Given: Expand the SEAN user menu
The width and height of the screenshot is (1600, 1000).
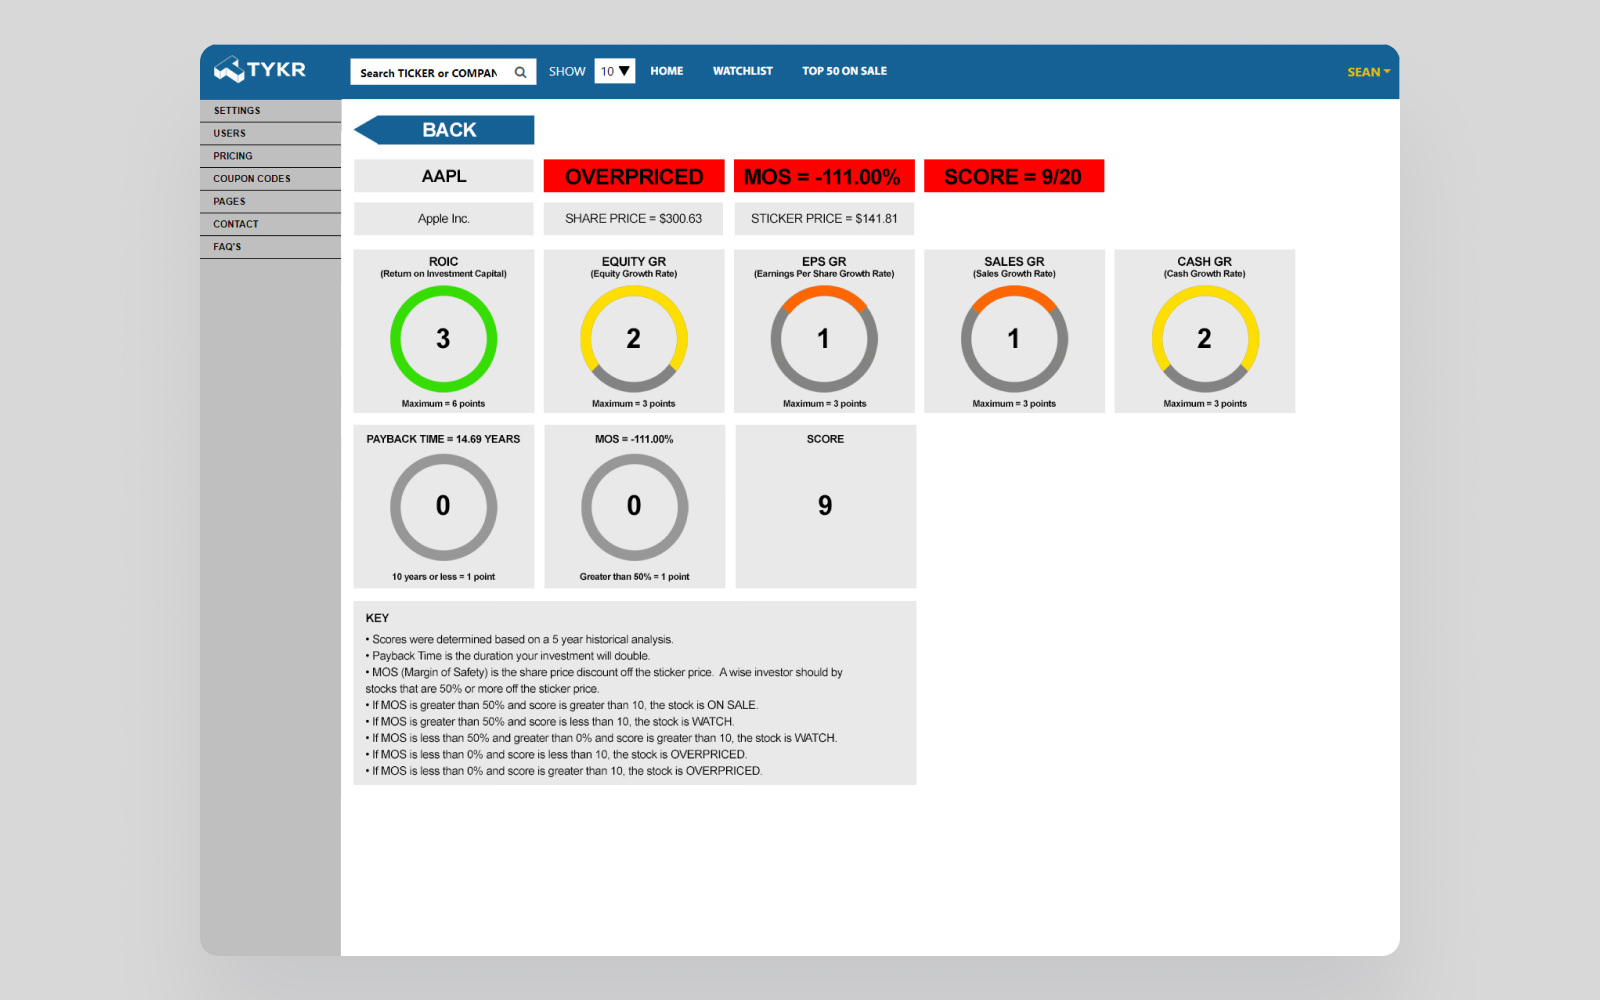Looking at the screenshot, I should [1368, 72].
